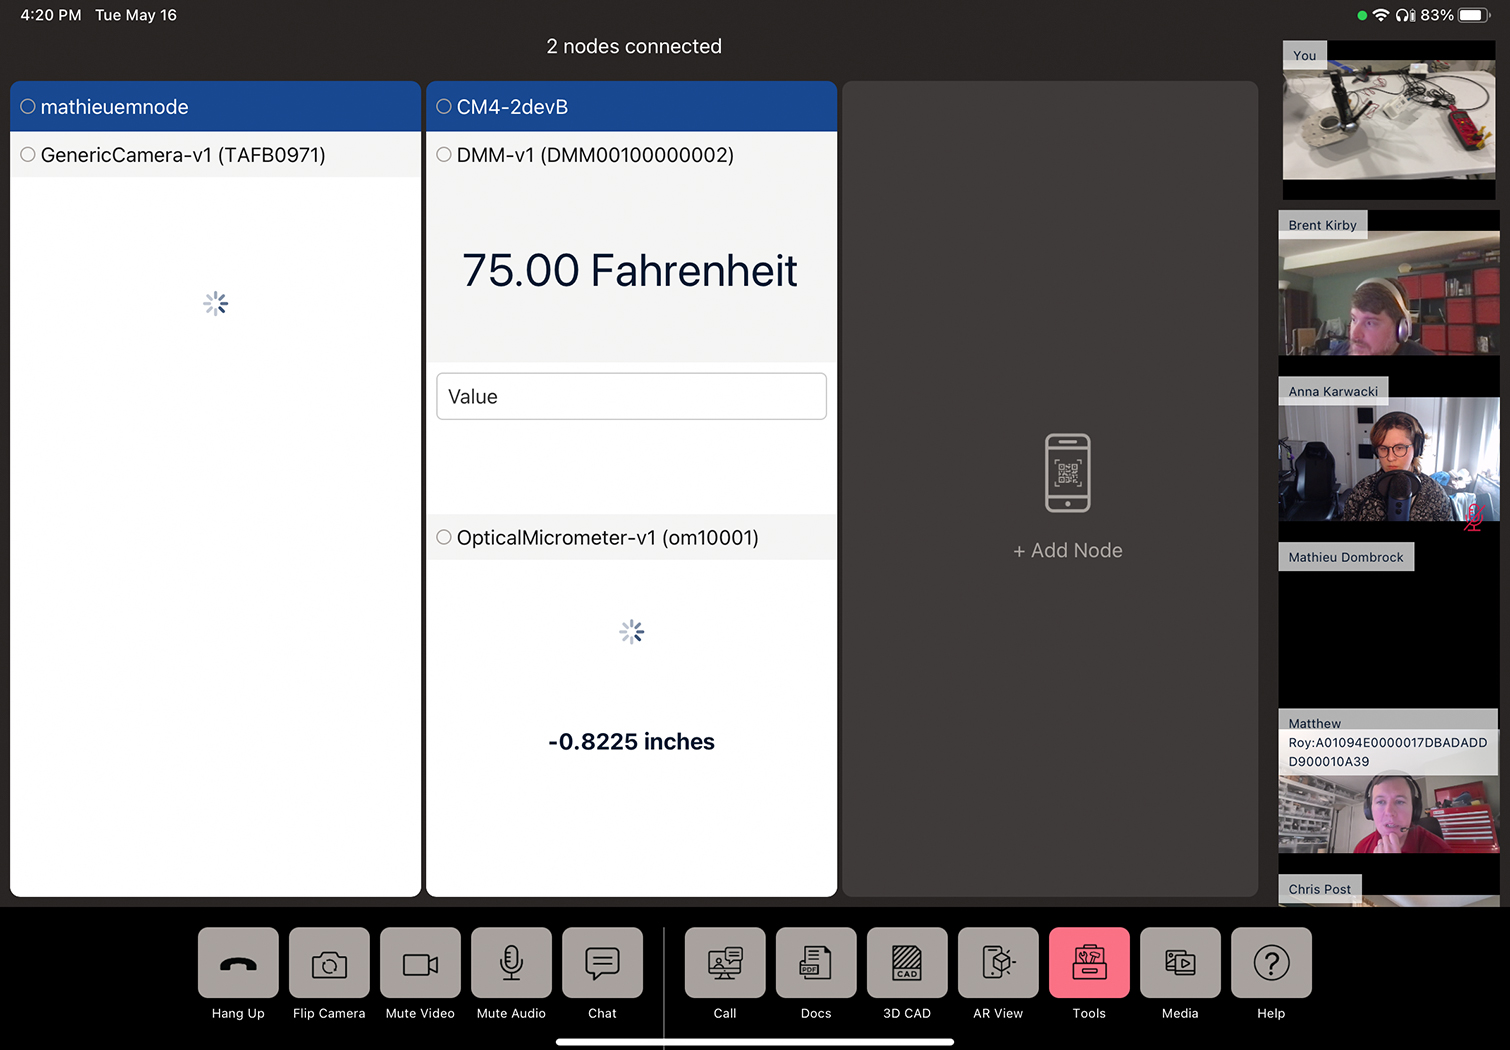This screenshot has width=1510, height=1050.
Task: Open AR View mode
Action: 997,962
